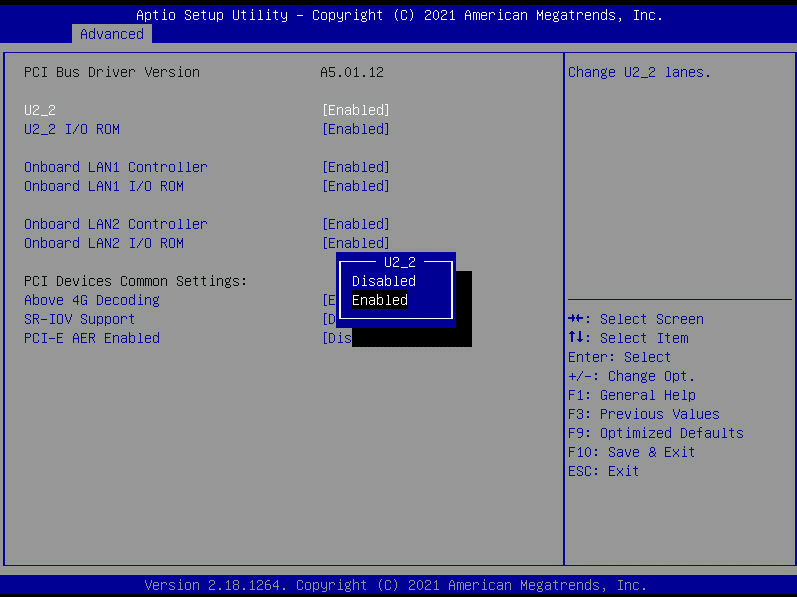Click the F10: Save & Exit hint

pyautogui.click(x=631, y=452)
